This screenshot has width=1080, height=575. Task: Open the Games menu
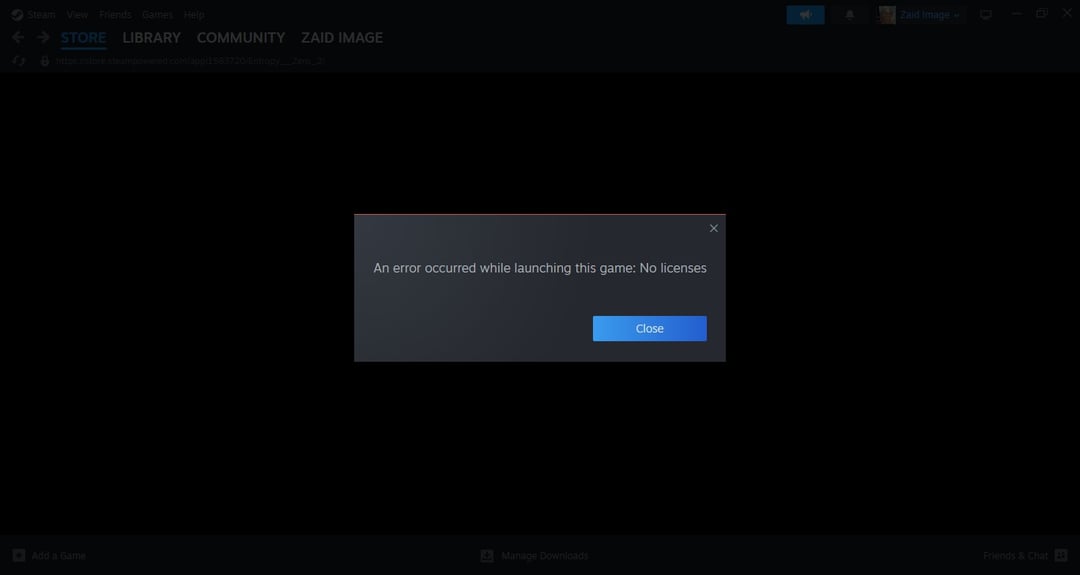[x=157, y=15]
